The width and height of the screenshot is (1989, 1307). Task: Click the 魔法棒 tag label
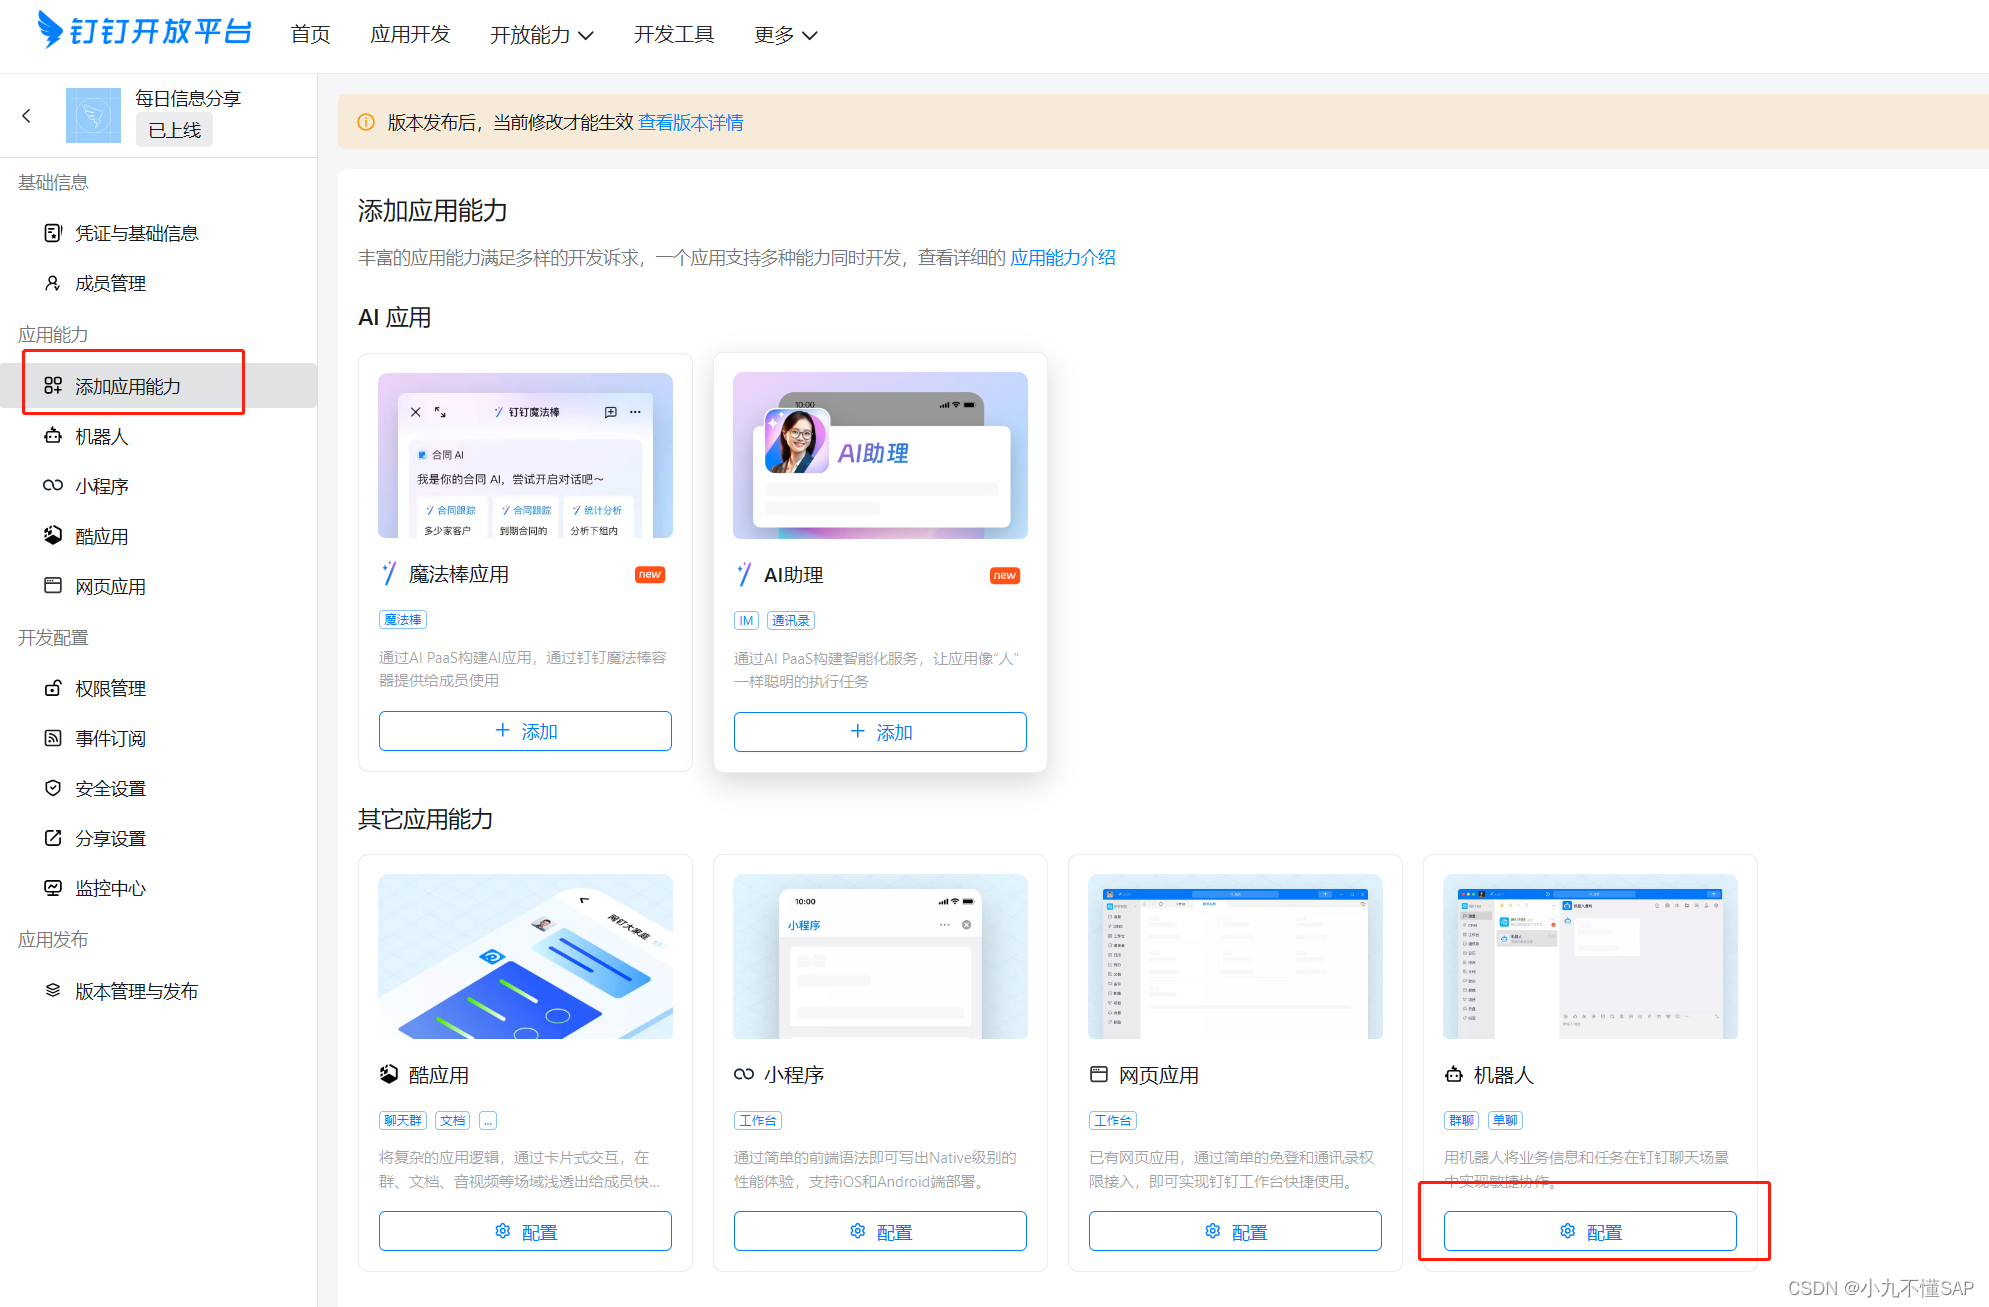[x=403, y=620]
